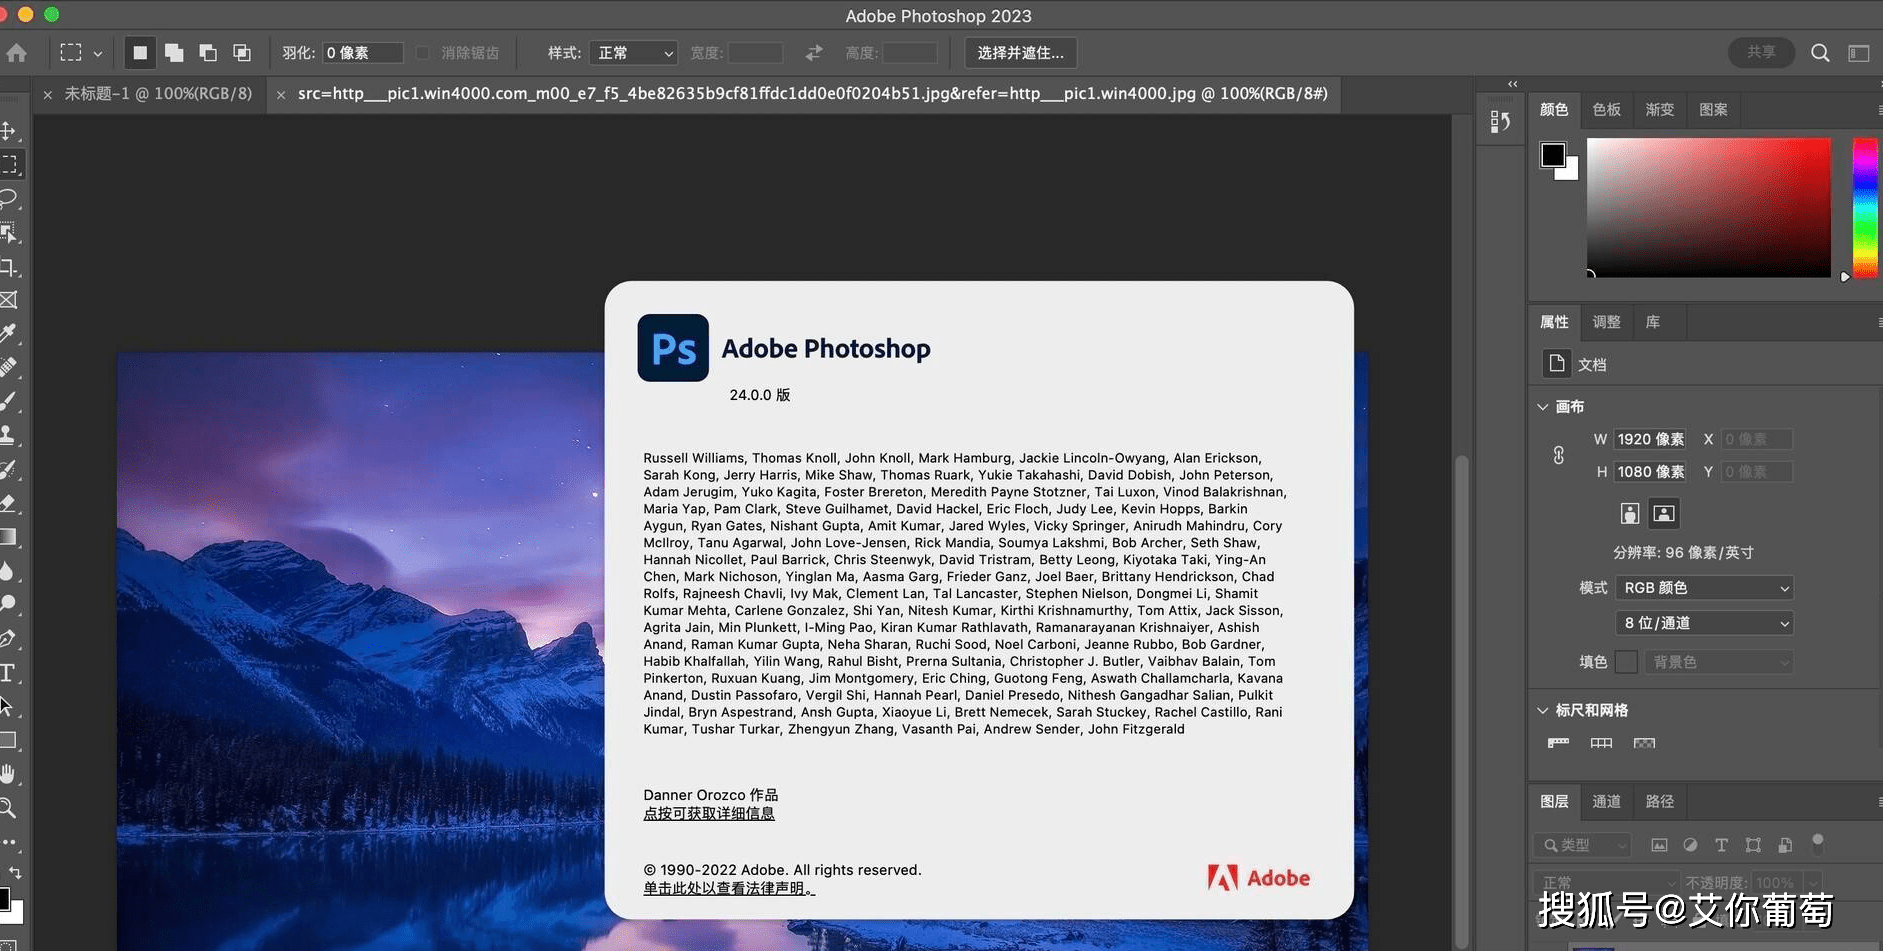Toggle the W/H link chain in 画布 section
The height and width of the screenshot is (951, 1883).
pyautogui.click(x=1558, y=455)
